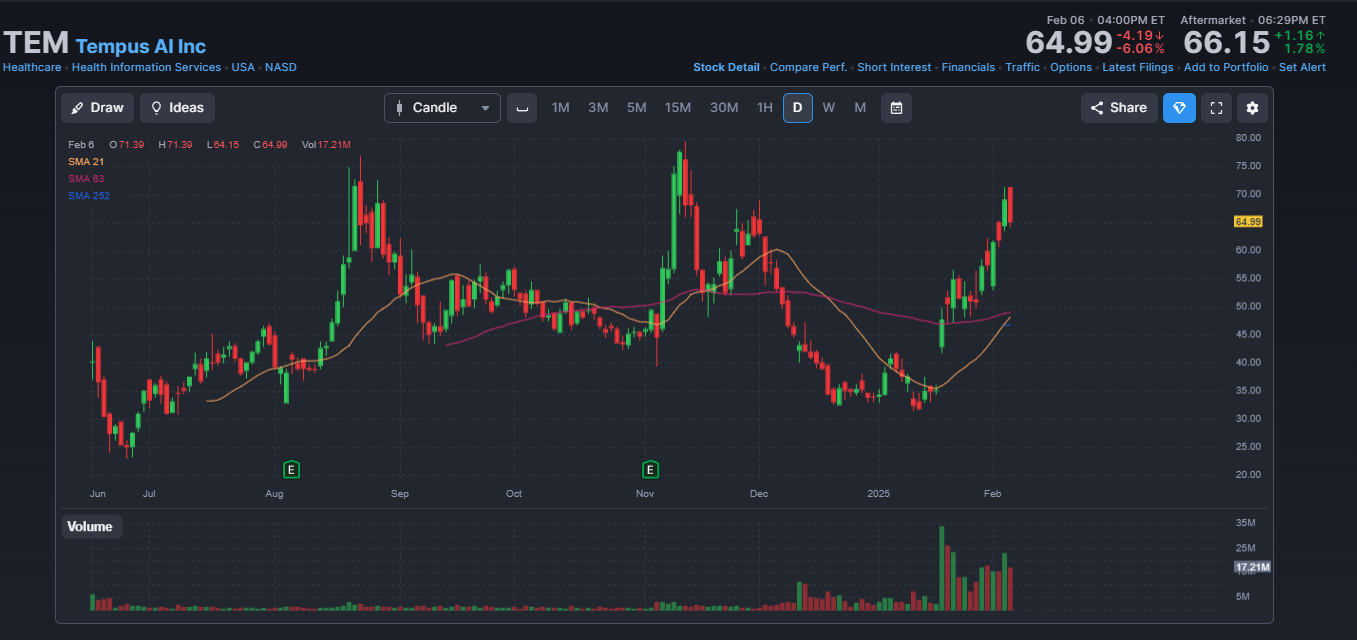Screen dimensions: 1357x640
Task: Open the Draw tools
Action: [97, 108]
